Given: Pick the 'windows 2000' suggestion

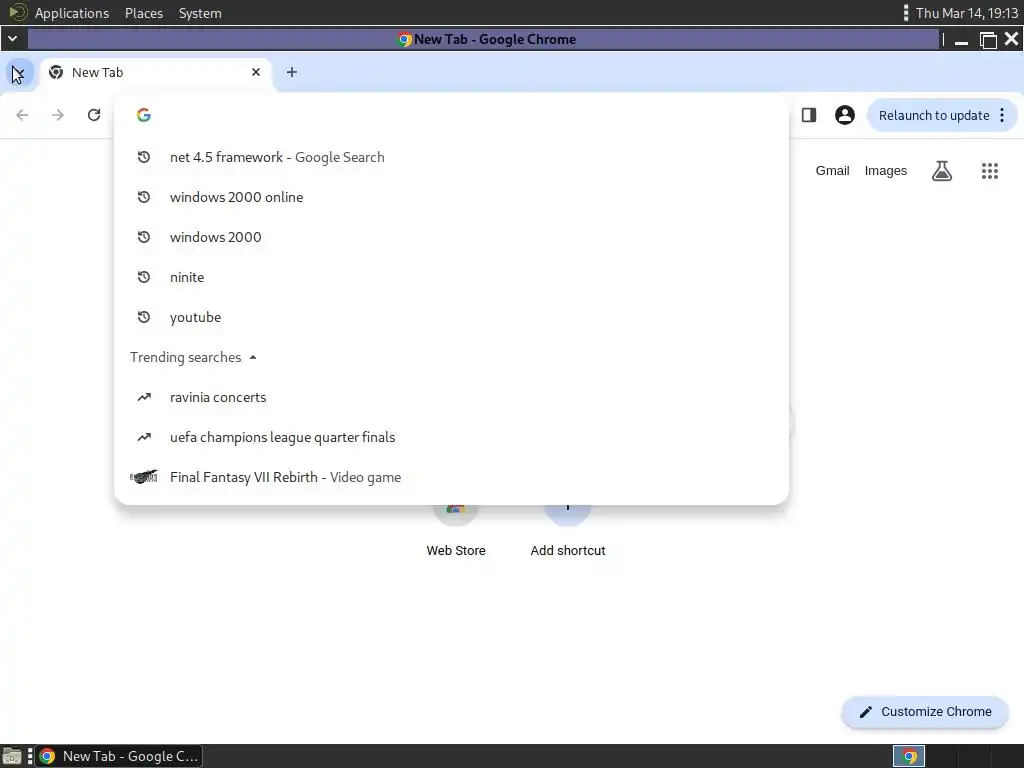Looking at the screenshot, I should pos(451,237).
